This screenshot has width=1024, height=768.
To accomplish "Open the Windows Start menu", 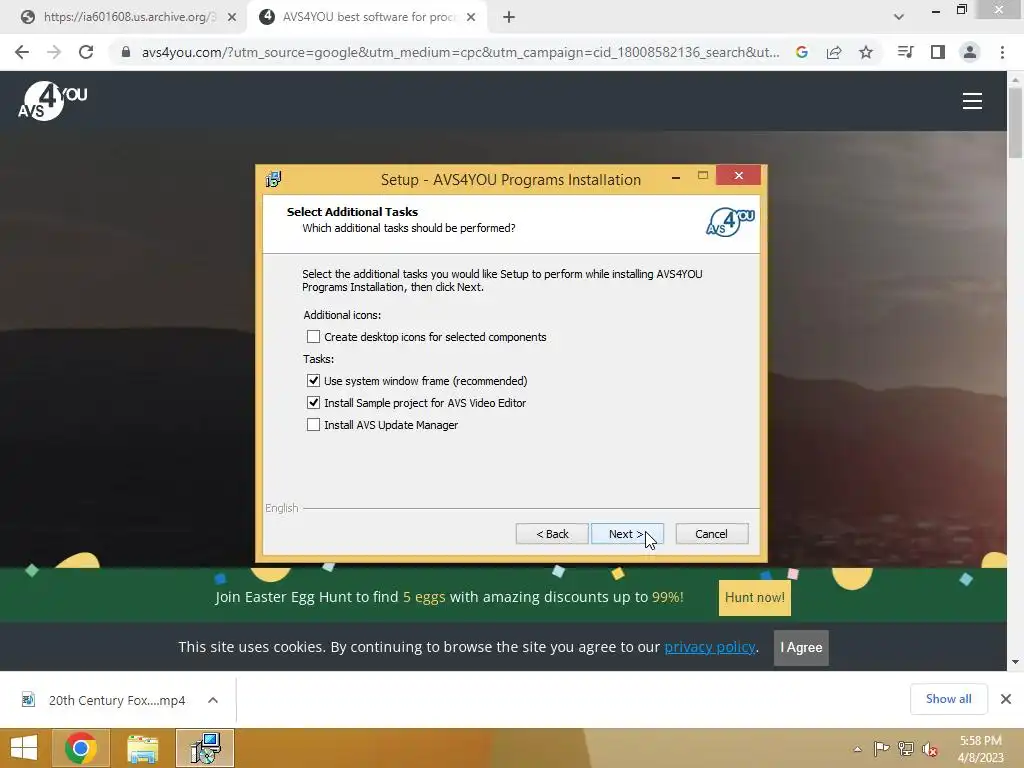I will [x=24, y=748].
